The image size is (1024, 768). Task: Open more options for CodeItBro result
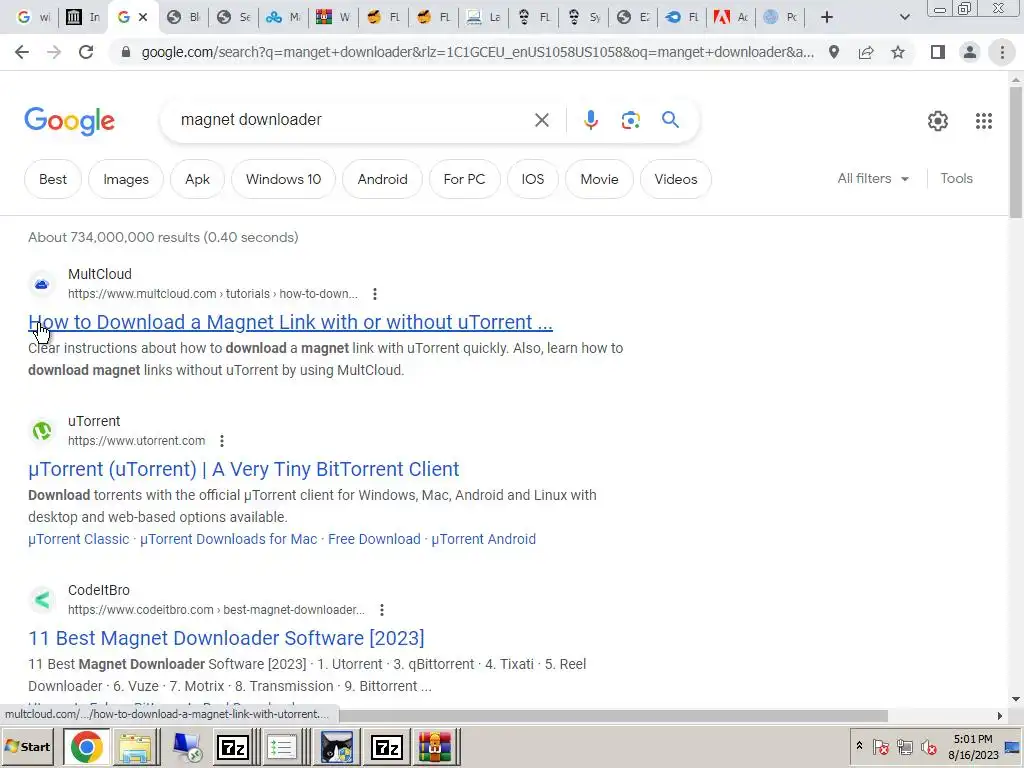(382, 610)
